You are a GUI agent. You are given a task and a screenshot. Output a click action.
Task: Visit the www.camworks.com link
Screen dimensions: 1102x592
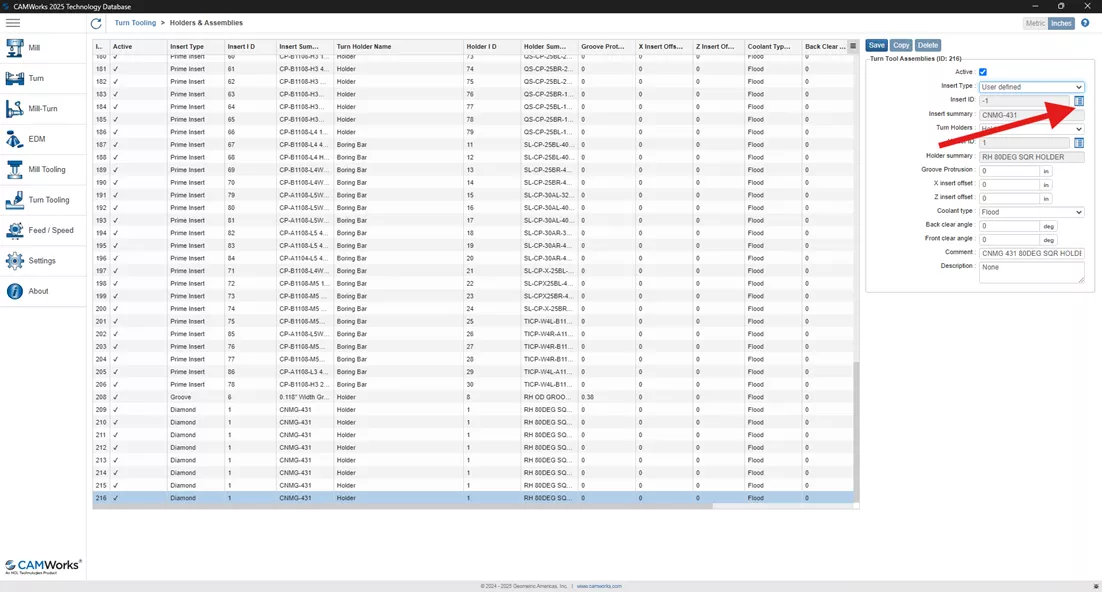click(598, 586)
